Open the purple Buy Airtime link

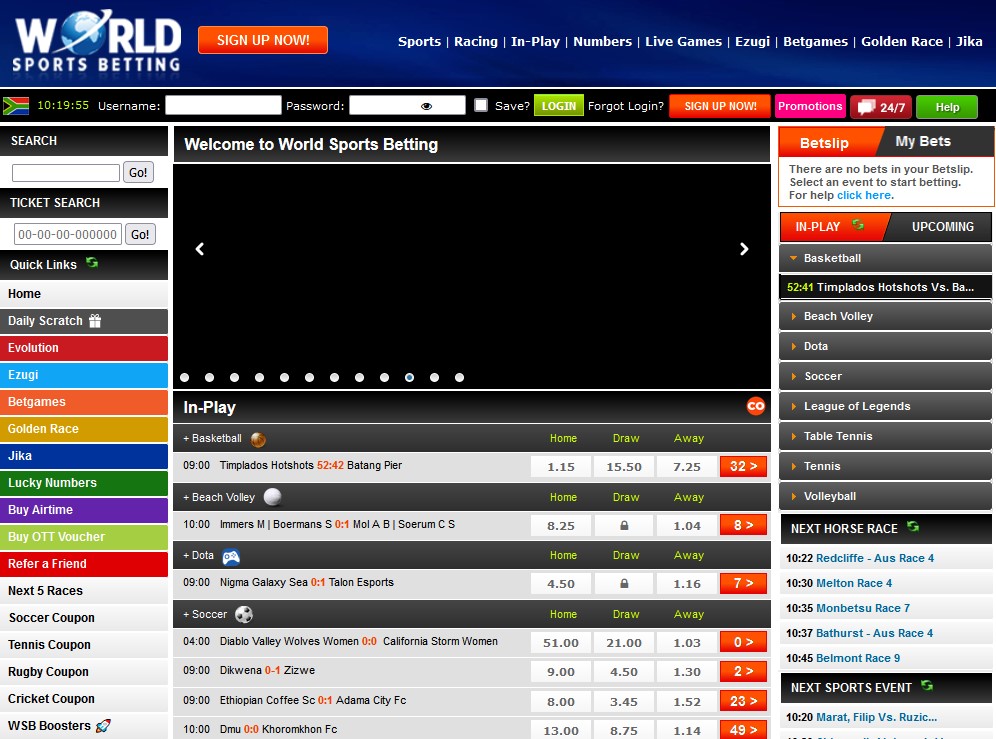[x=84, y=510]
